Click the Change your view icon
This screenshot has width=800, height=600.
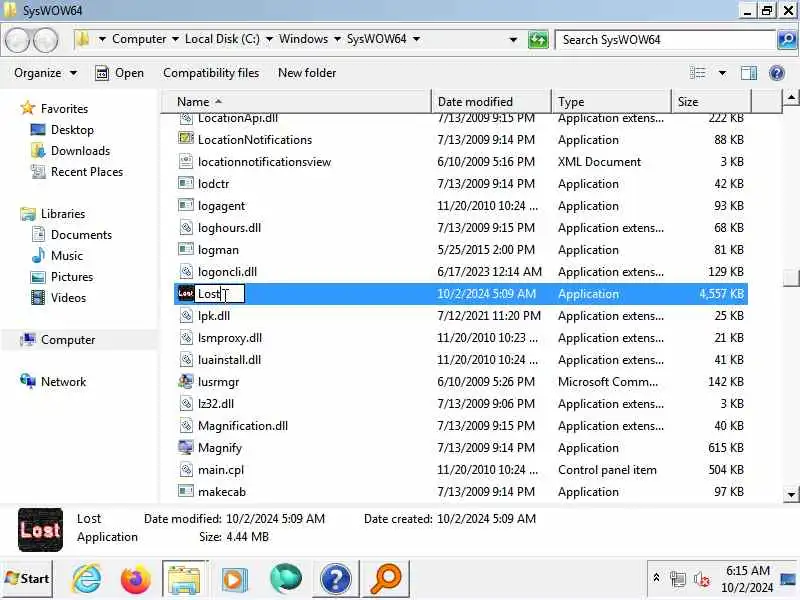(697, 73)
